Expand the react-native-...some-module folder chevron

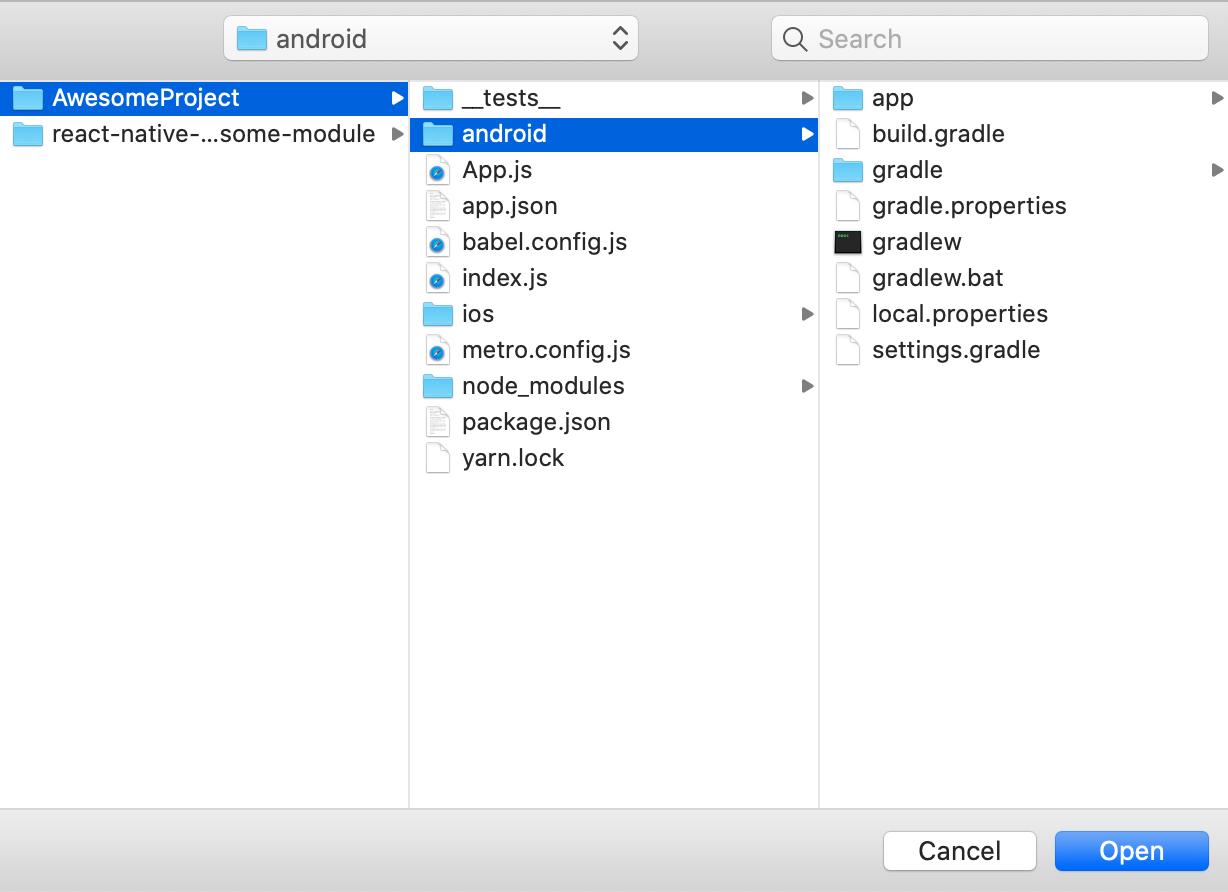point(398,133)
